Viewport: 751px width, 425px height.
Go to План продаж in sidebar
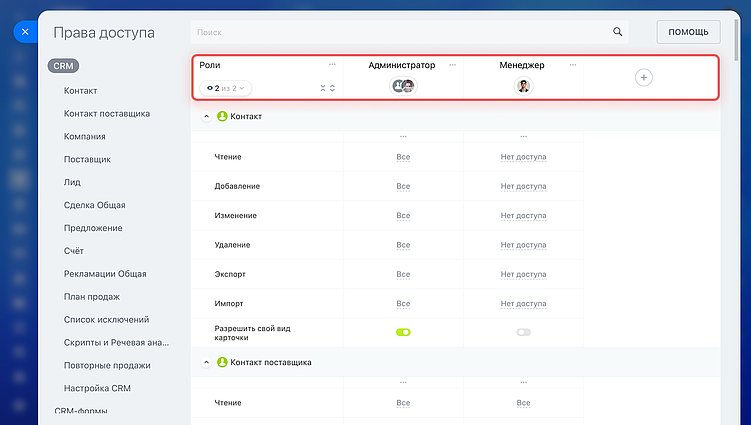pyautogui.click(x=92, y=297)
